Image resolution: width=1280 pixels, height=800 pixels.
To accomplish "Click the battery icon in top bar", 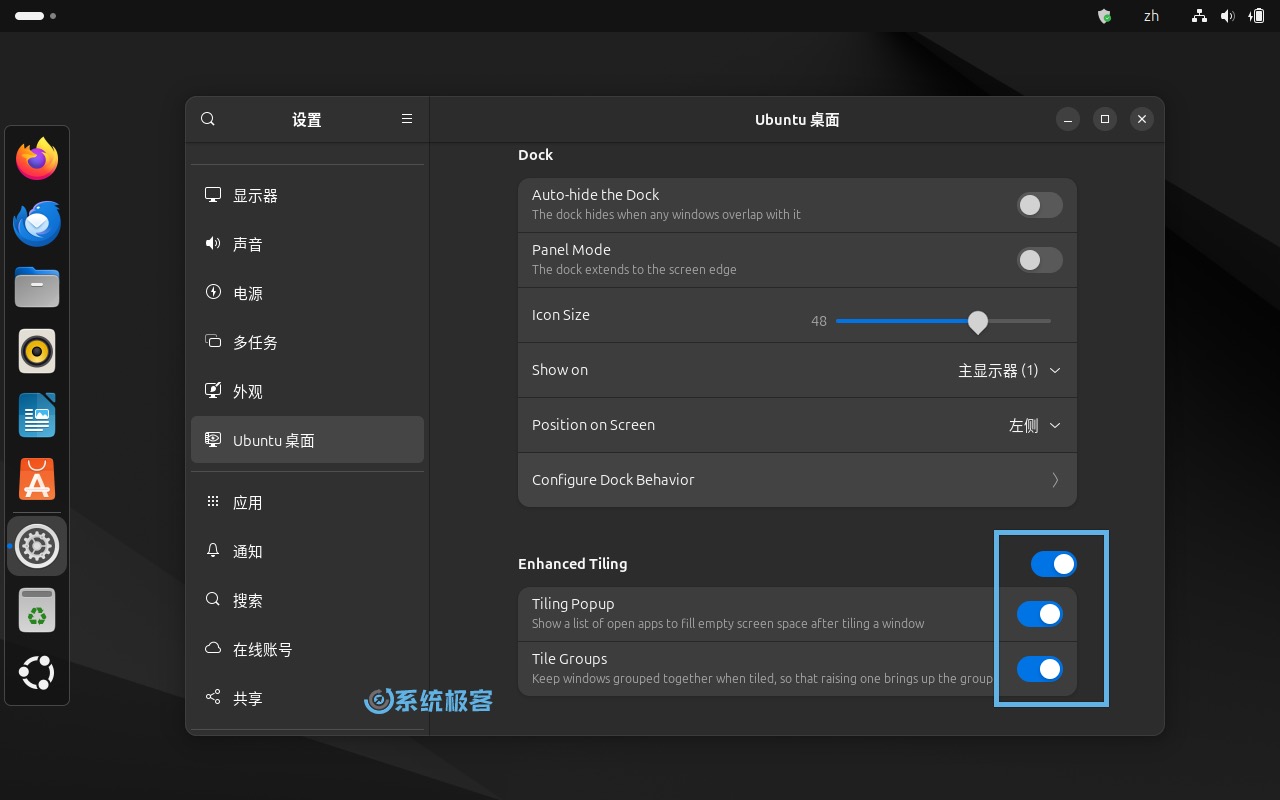I will pyautogui.click(x=1256, y=16).
